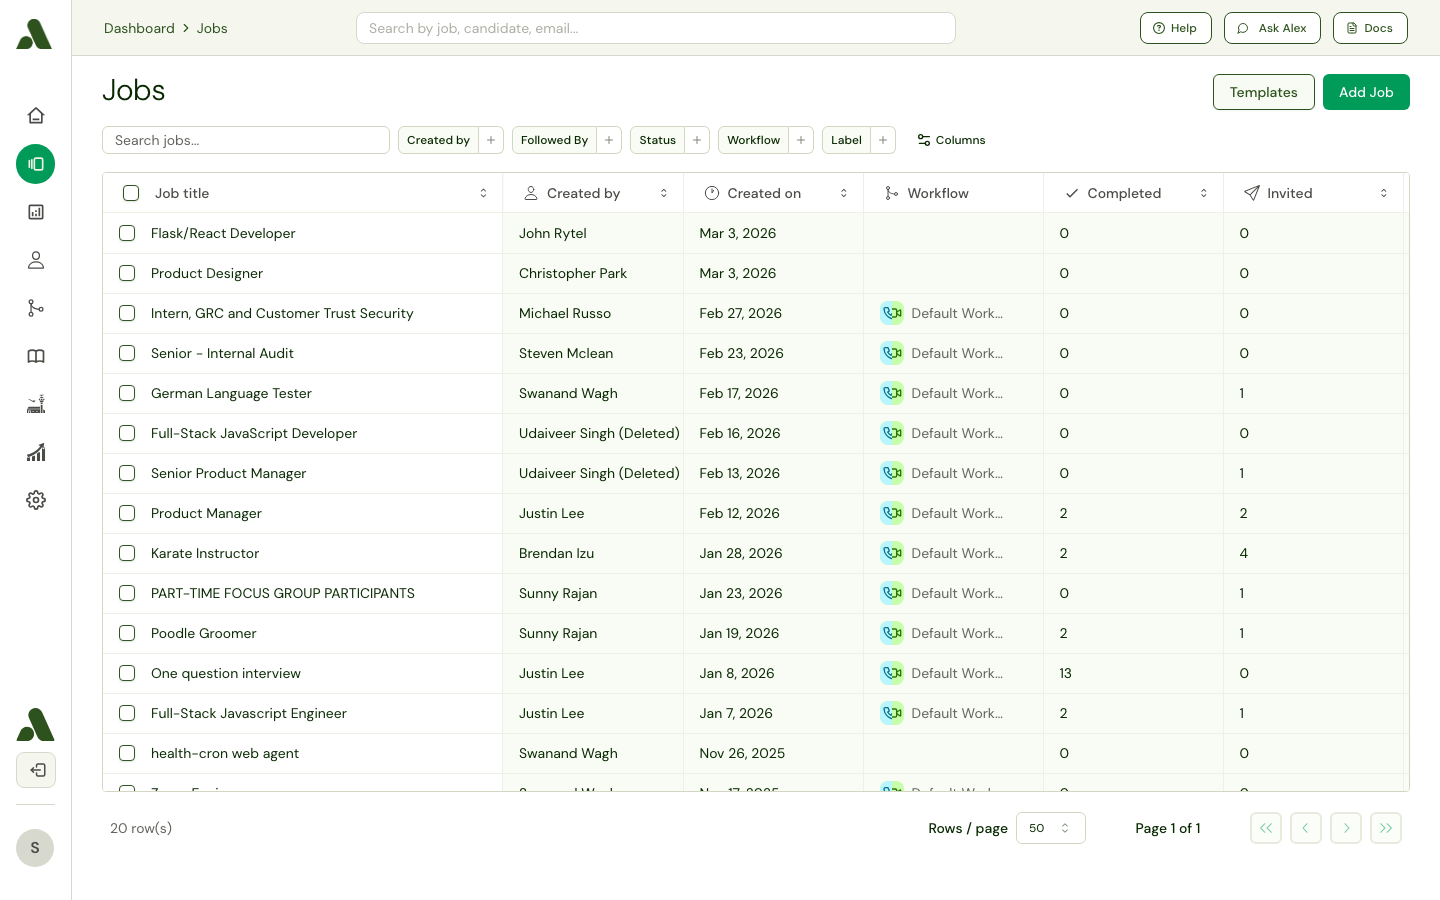Check the Full-Stack JavaScript Developer row
Screen dimensions: 1440x900
127,433
